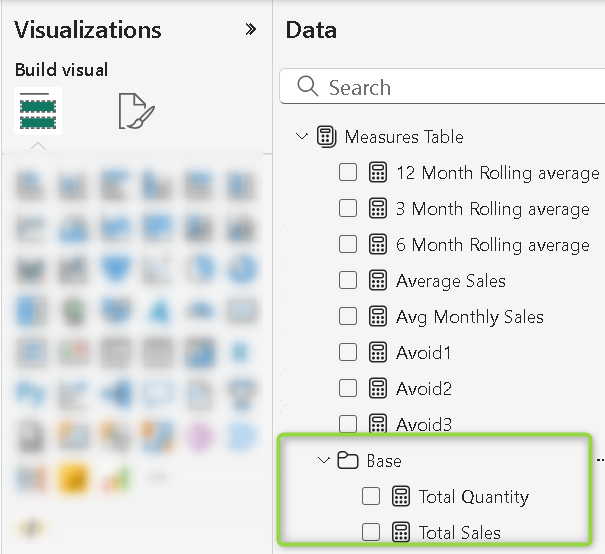Click the calculator icon next to Avoid2
This screenshot has width=605, height=554.
pyautogui.click(x=378, y=388)
